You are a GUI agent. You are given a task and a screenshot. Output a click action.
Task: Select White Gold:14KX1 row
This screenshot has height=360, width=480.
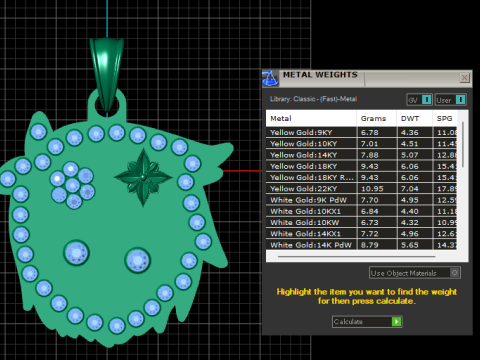(361, 234)
